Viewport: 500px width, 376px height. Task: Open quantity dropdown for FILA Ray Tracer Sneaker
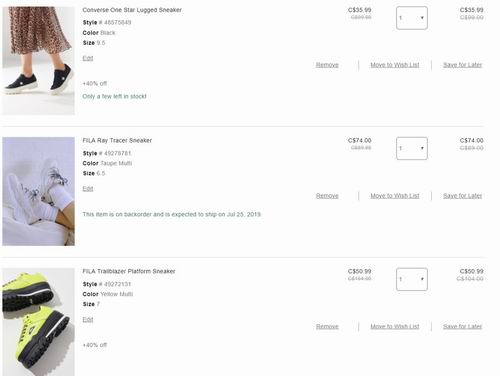412,148
